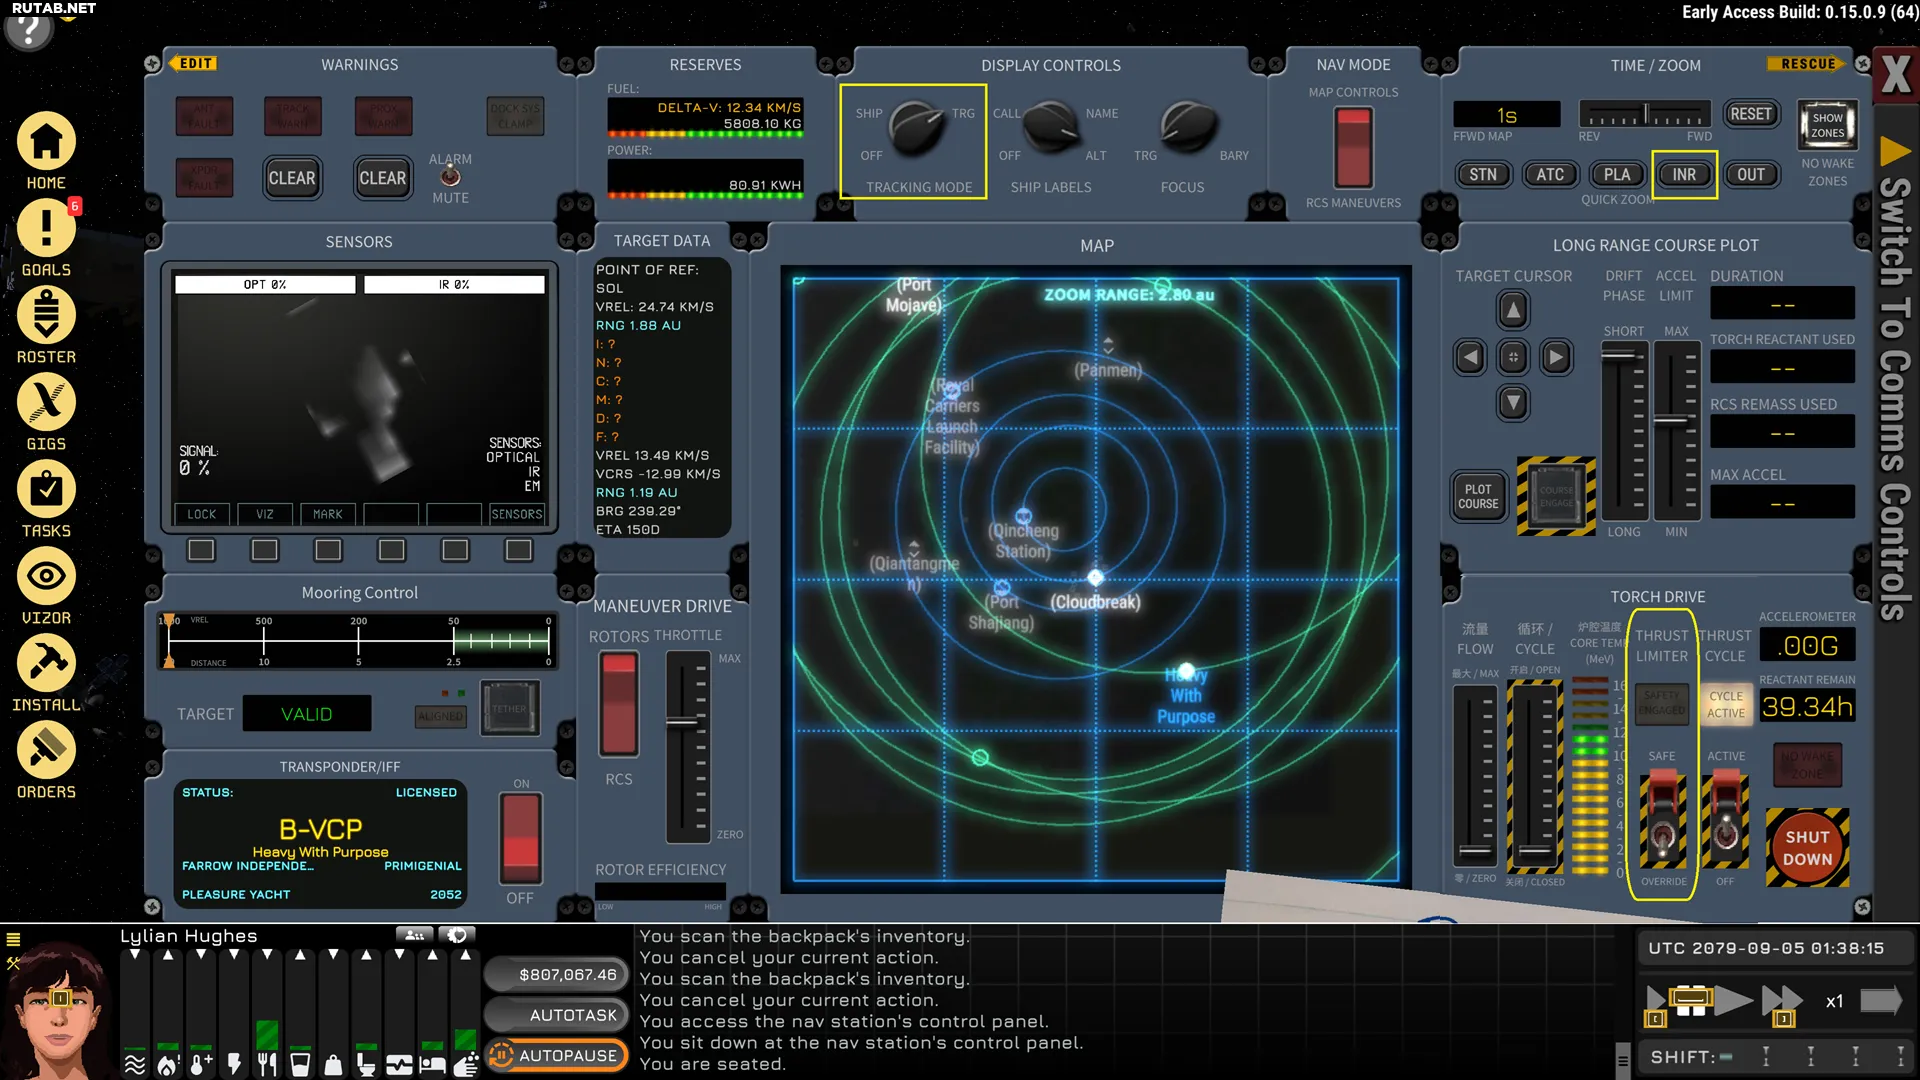Click the torch drive SHUT DOWN button
The width and height of the screenshot is (1920, 1080).
tap(1807, 847)
